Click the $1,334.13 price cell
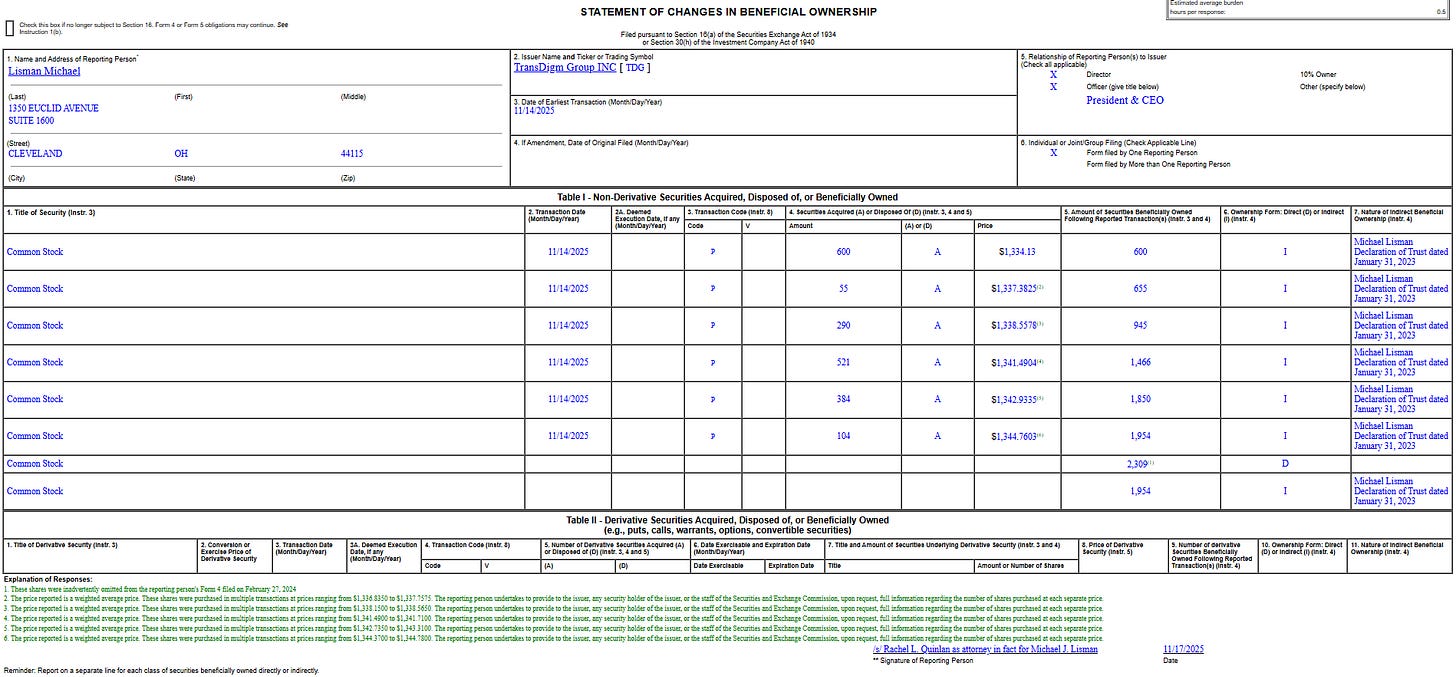The height and width of the screenshot is (677, 1456). (x=1017, y=252)
